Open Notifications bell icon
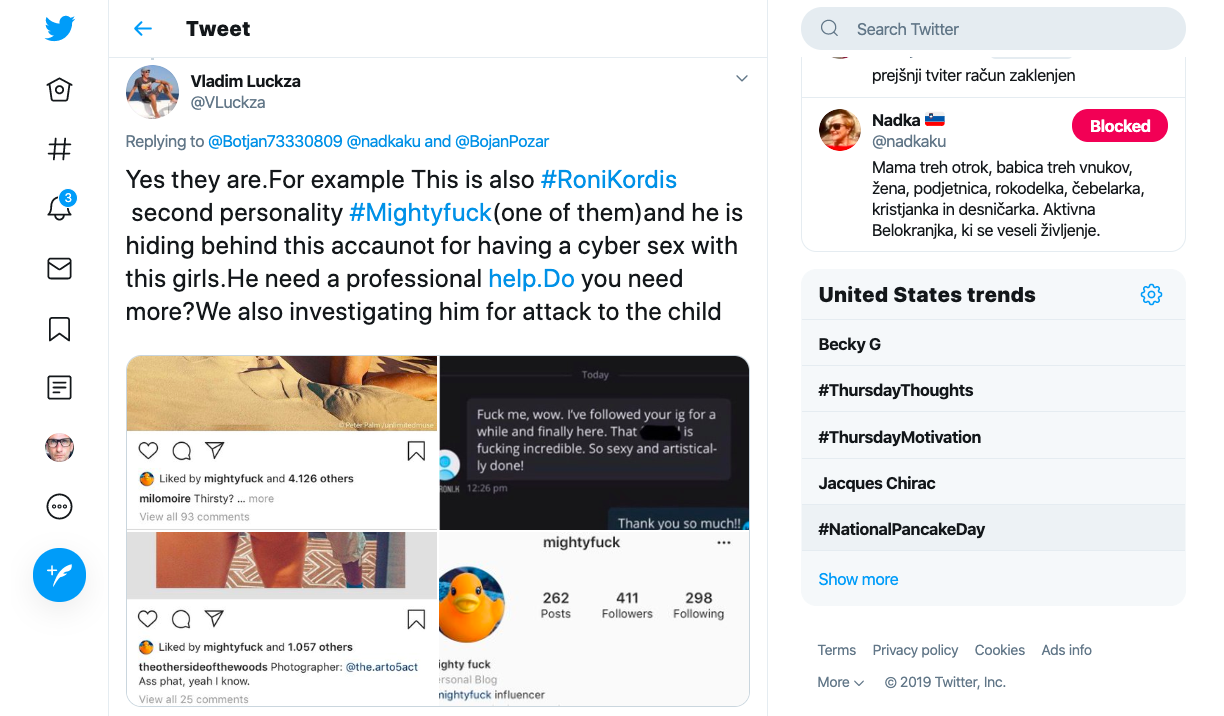The image size is (1224, 716). coord(60,207)
